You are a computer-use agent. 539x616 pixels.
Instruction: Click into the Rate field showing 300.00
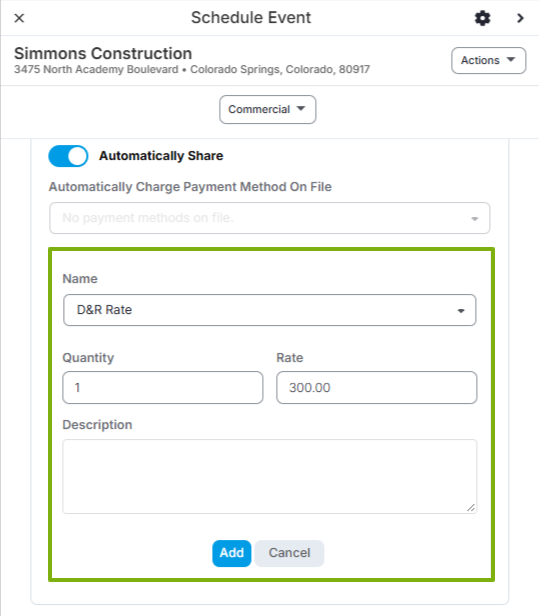click(x=376, y=387)
